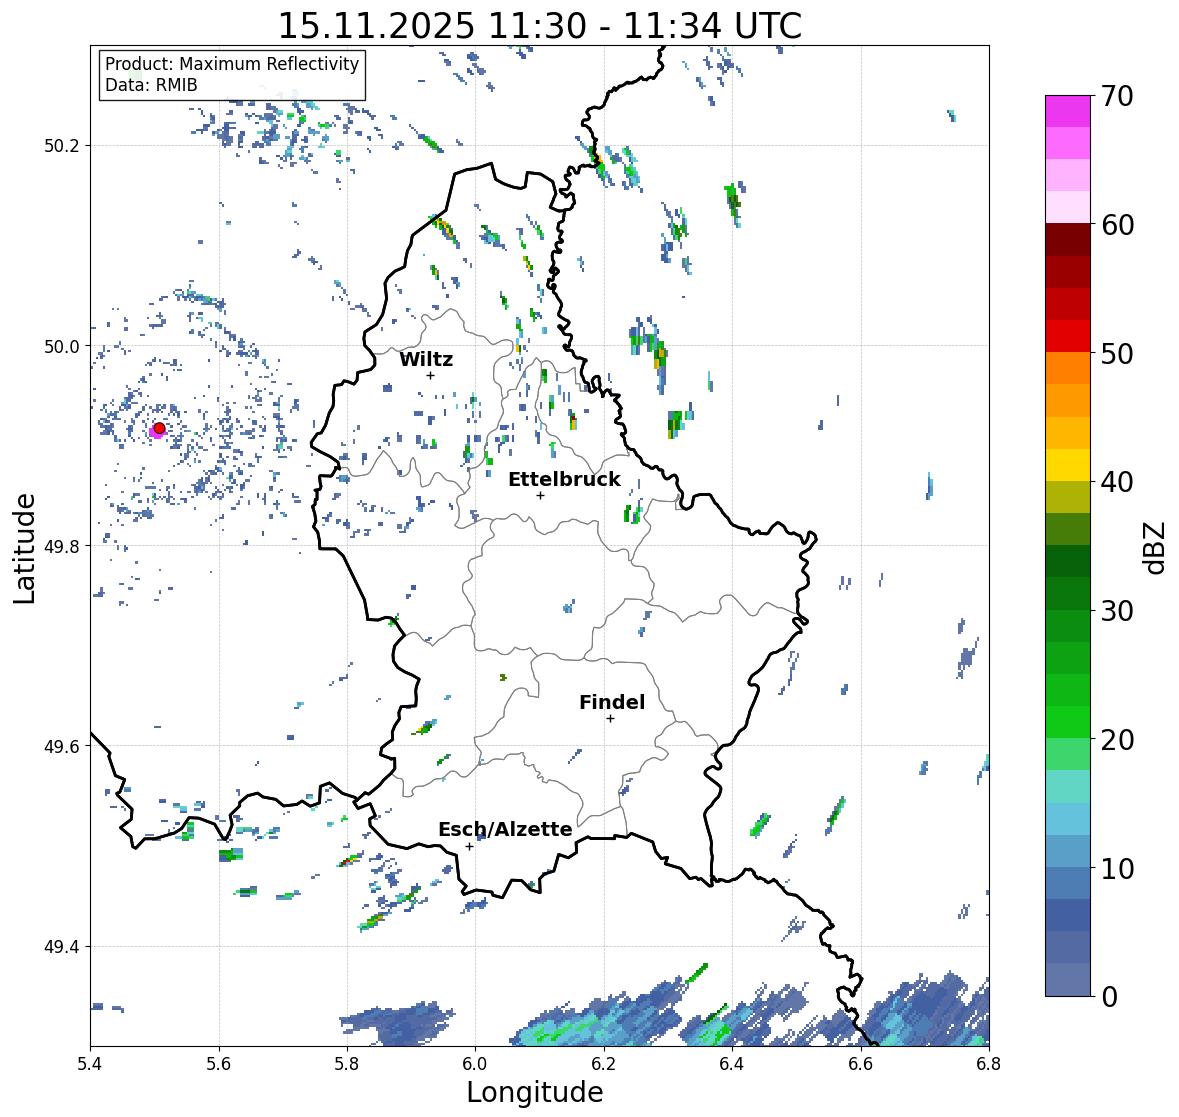
Task: Click the magenta segment atop the colorbar
Action: (x=1068, y=111)
